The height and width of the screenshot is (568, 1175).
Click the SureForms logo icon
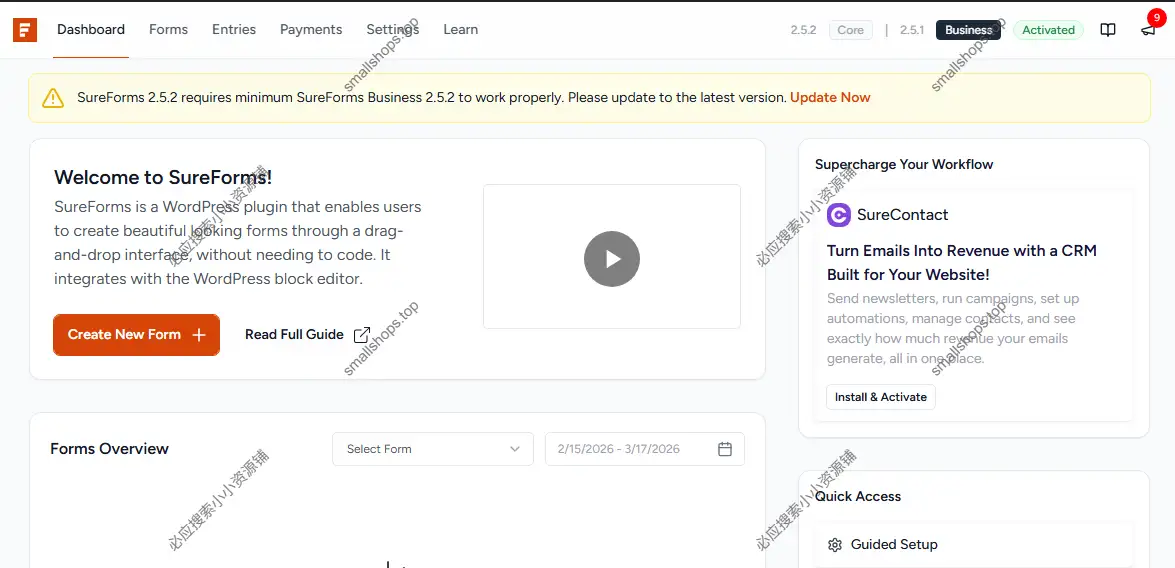pyautogui.click(x=25, y=30)
